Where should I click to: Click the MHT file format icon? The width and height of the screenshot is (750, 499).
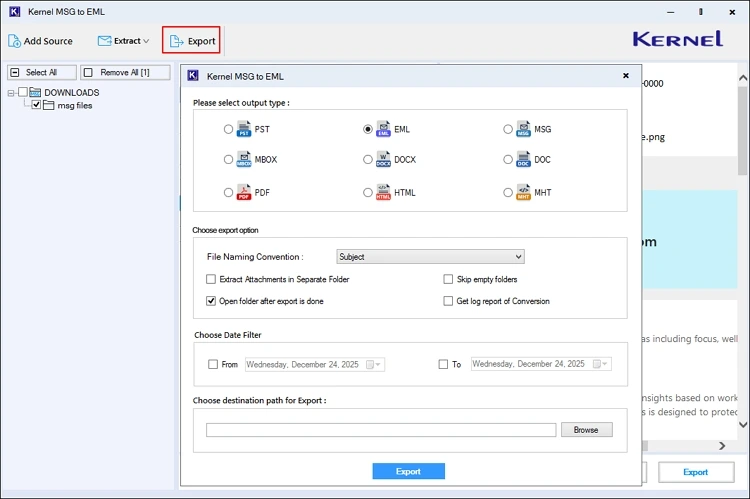coord(524,192)
